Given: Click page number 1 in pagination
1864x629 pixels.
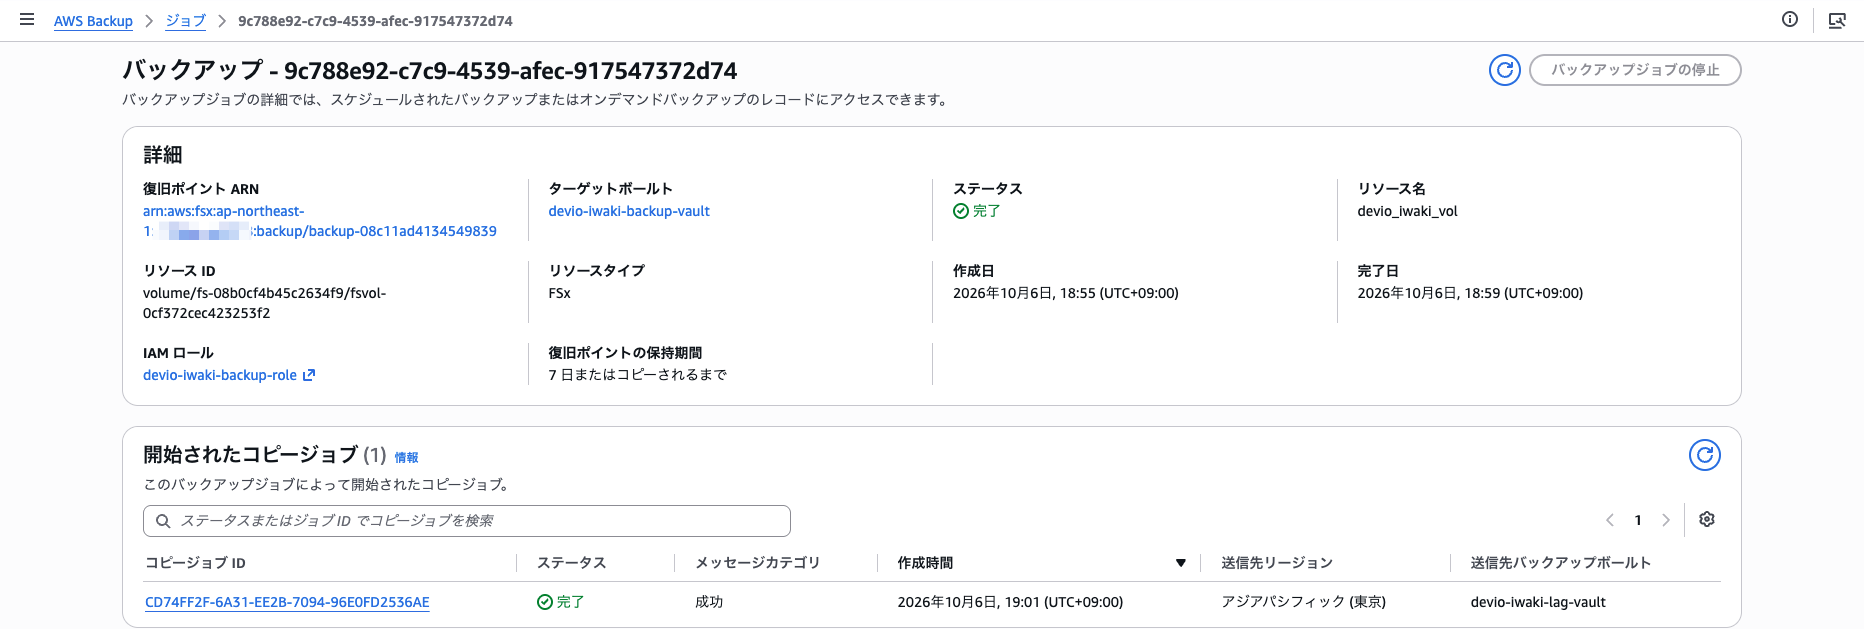Looking at the screenshot, I should (1638, 520).
